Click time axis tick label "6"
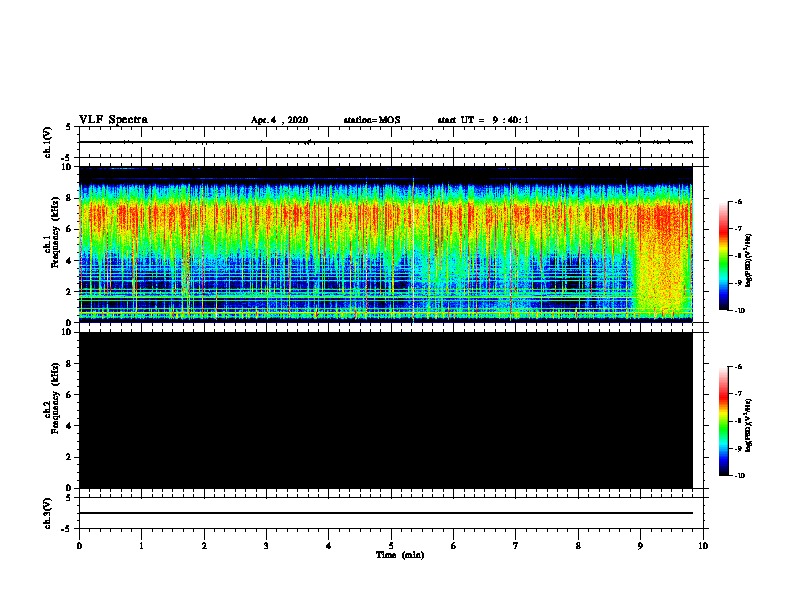The height and width of the screenshot is (612, 792). tap(453, 546)
